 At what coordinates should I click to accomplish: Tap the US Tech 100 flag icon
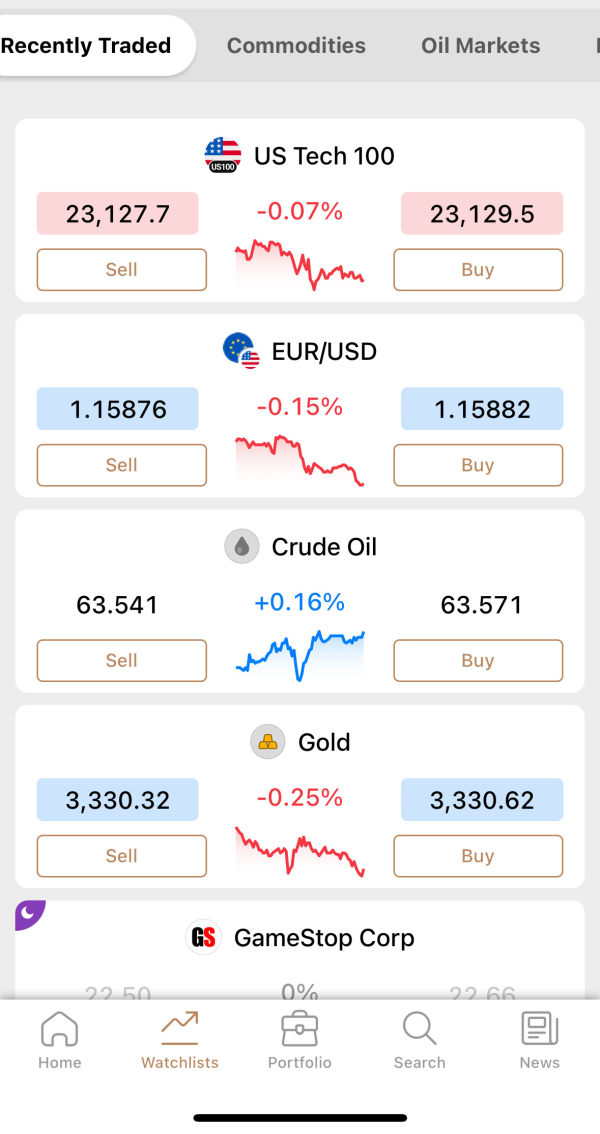[223, 156]
